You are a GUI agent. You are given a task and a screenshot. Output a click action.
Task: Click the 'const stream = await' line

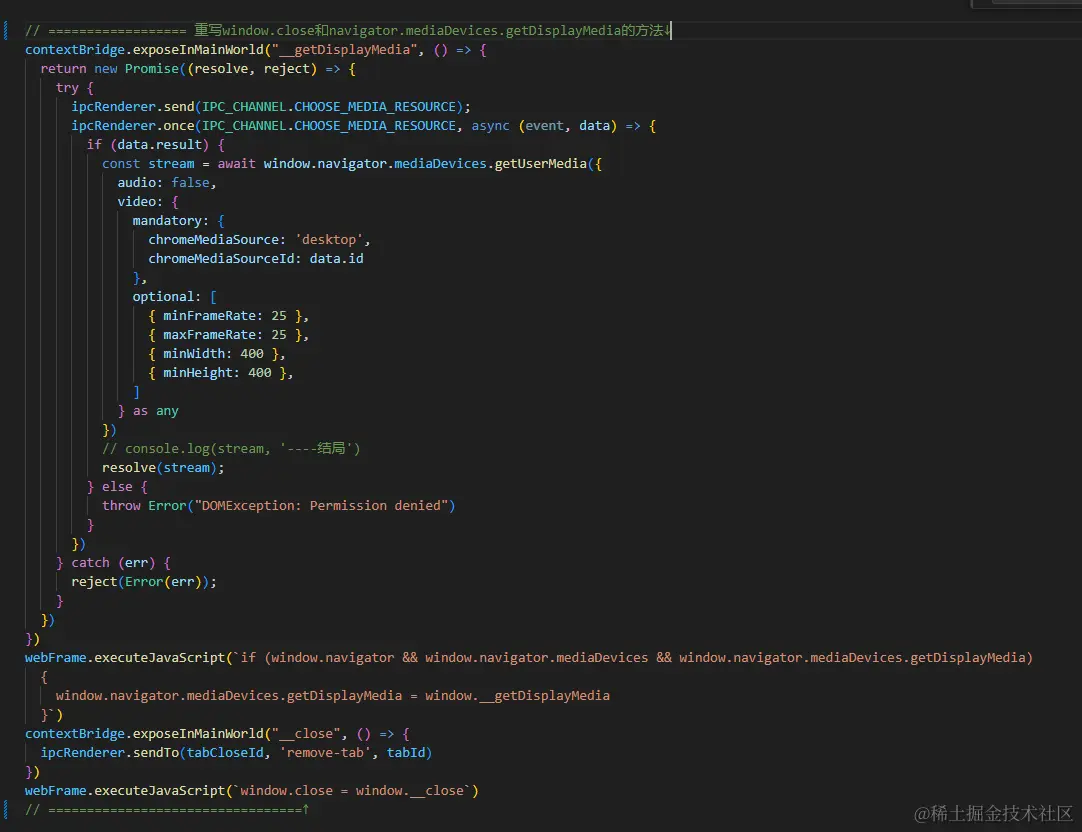352,164
